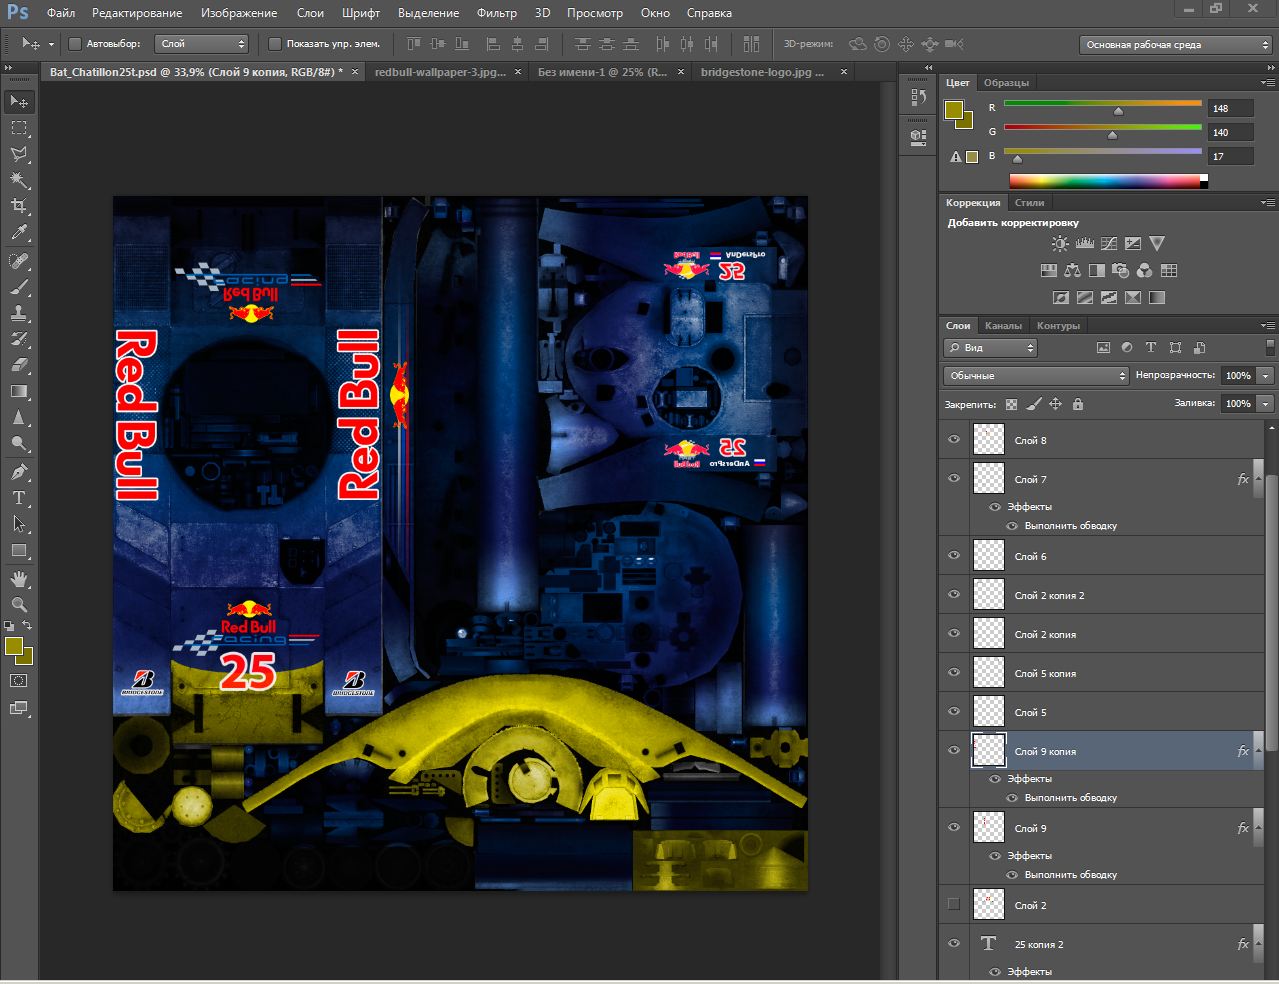
Task: Select the Crop tool in the toolbar
Action: [19, 206]
